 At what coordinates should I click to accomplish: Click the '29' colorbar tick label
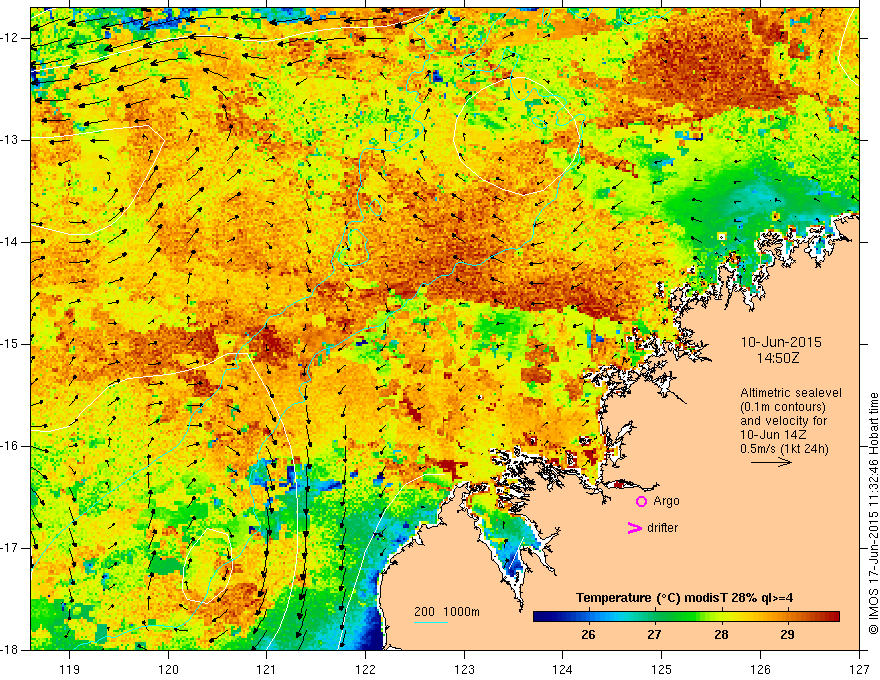pos(787,635)
